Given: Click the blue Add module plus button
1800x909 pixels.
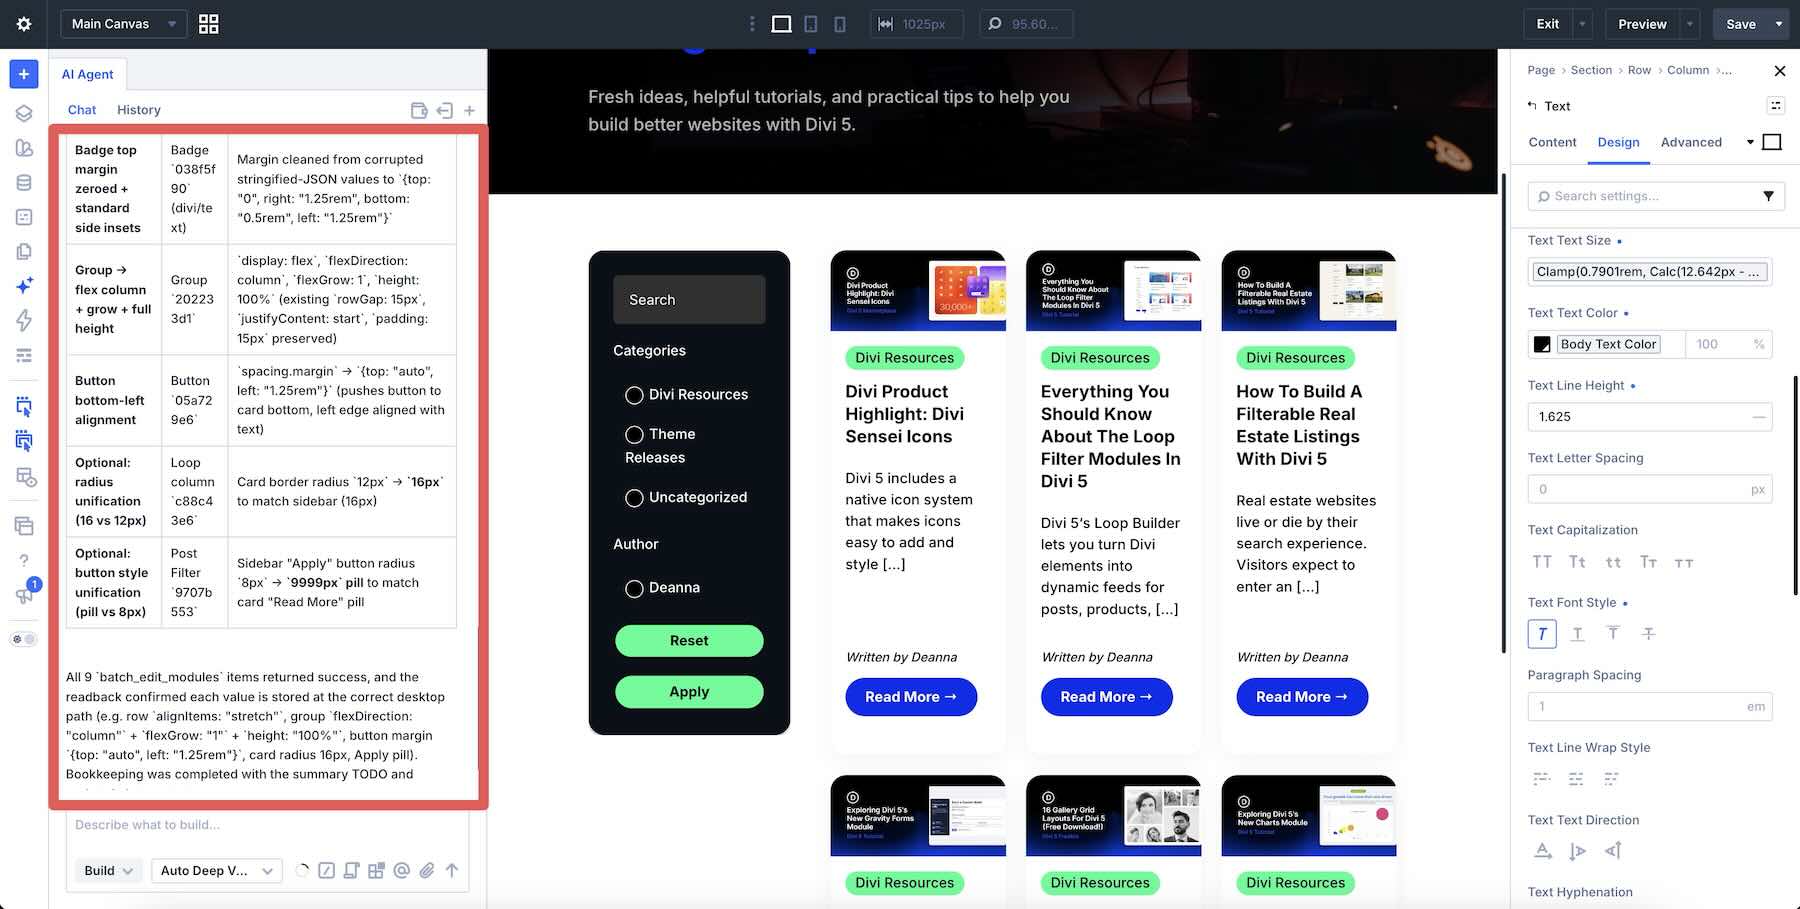Looking at the screenshot, I should 24,74.
